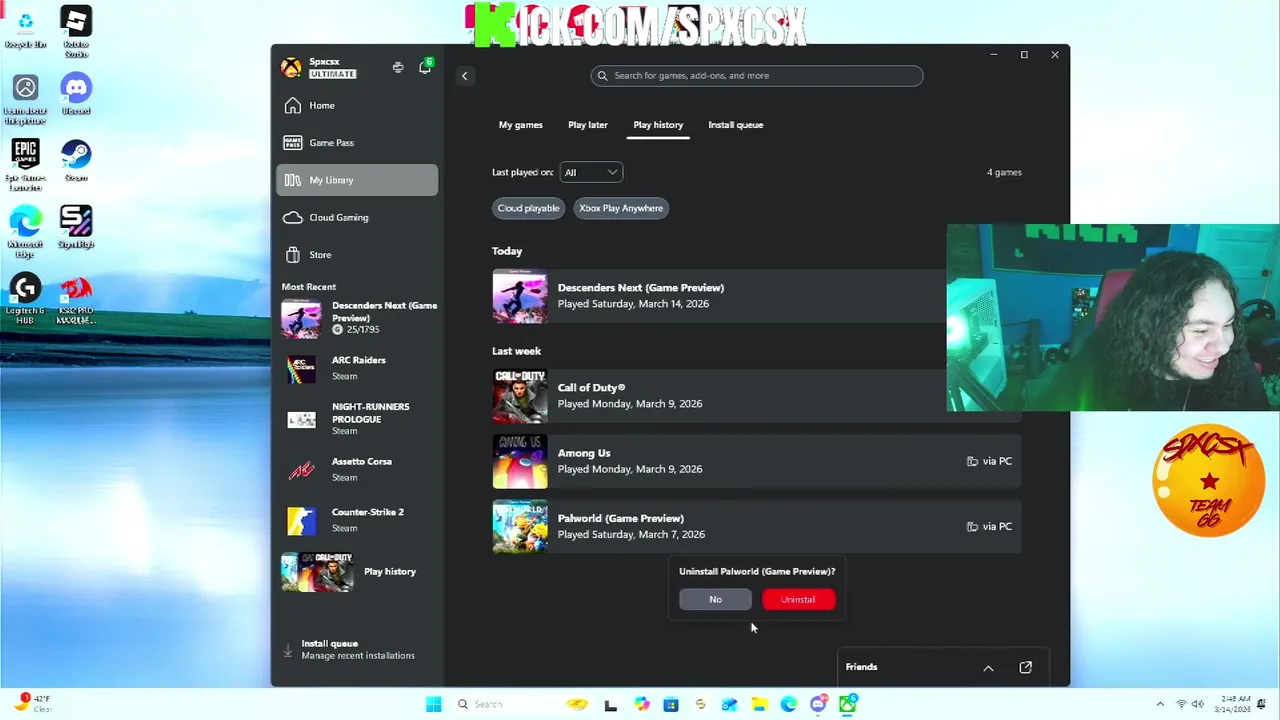Pop out the Friends panel window
Screen dimensions: 1280x720
pyautogui.click(x=1025, y=667)
